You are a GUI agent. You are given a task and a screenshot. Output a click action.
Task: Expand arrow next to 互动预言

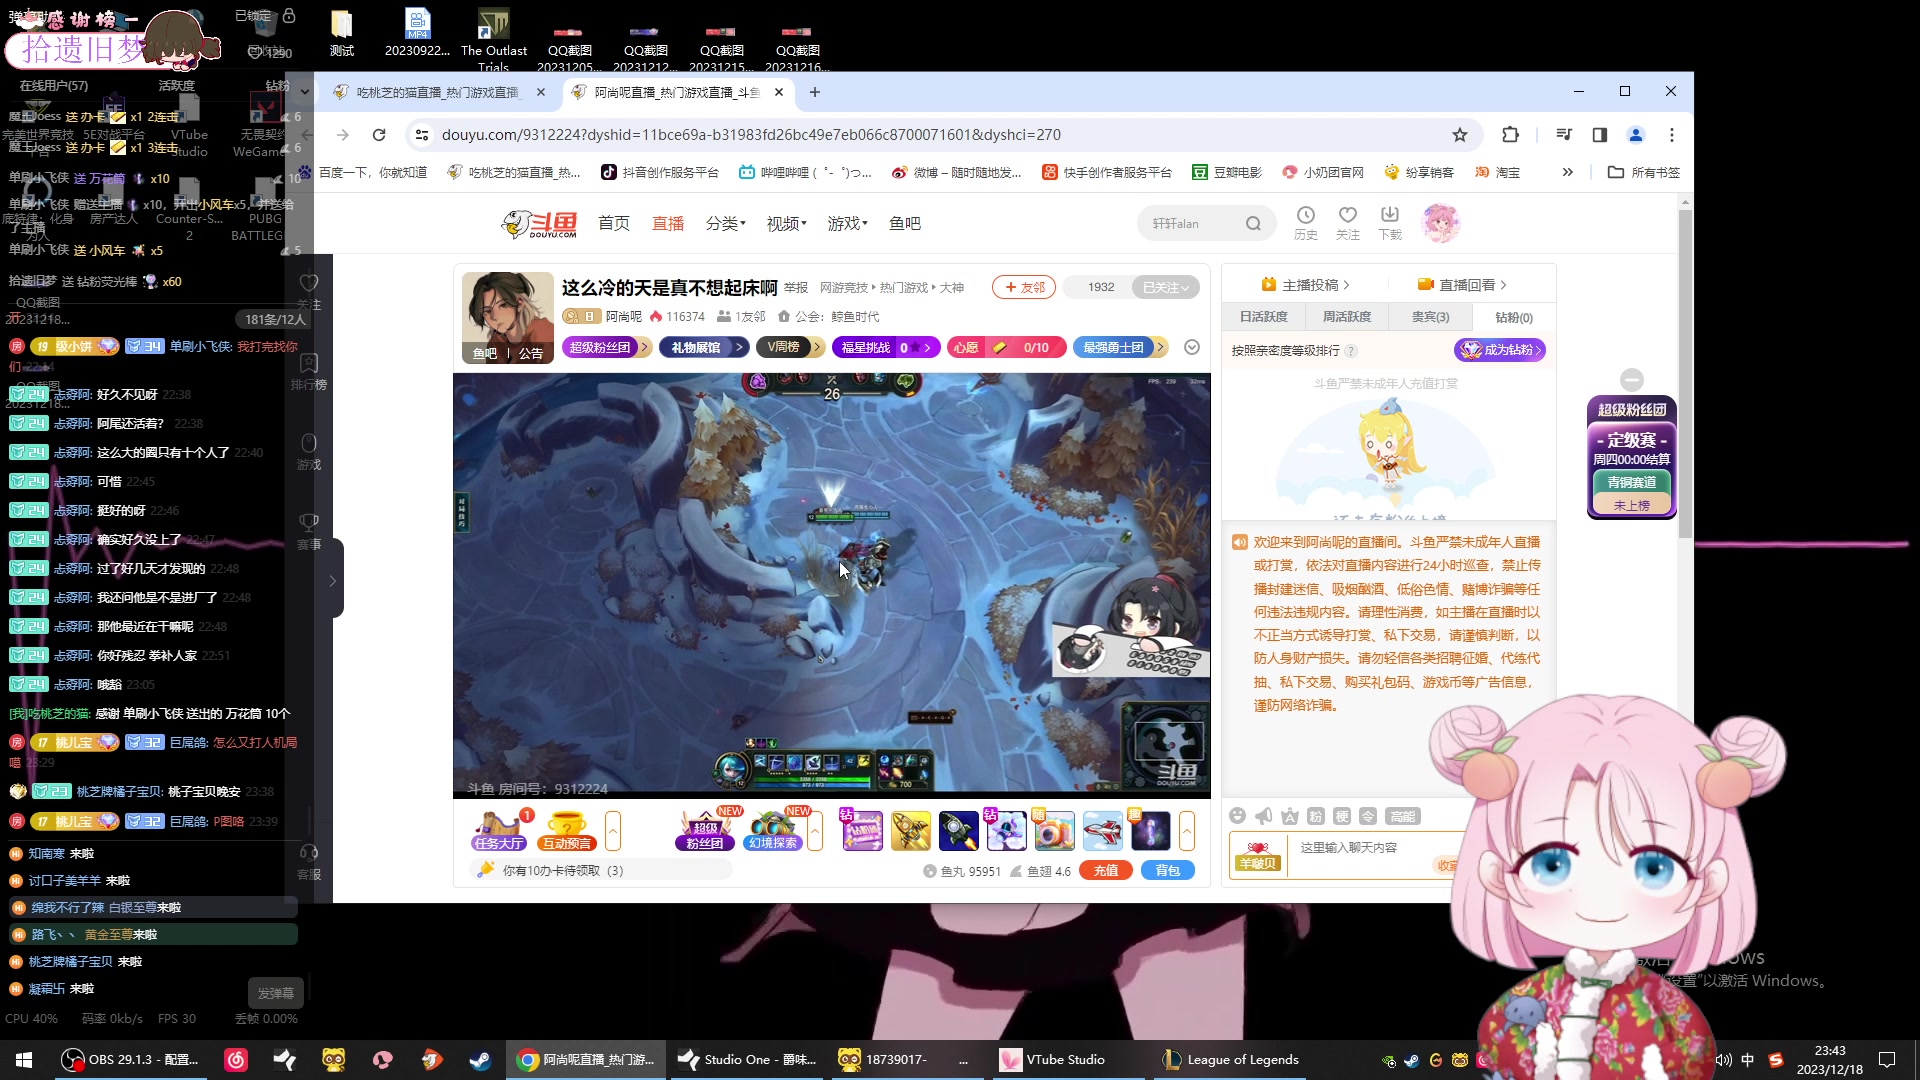613,831
